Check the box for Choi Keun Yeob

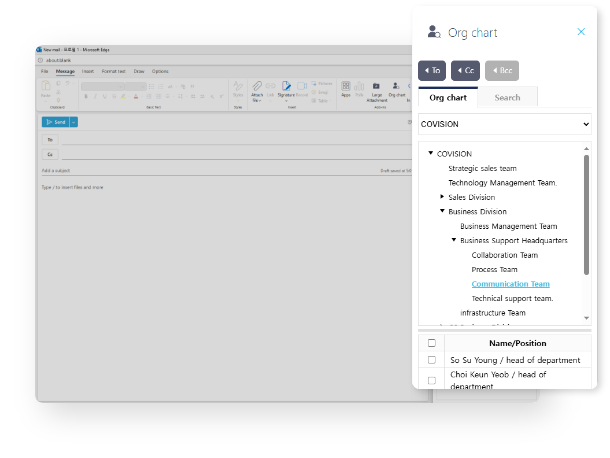click(432, 380)
